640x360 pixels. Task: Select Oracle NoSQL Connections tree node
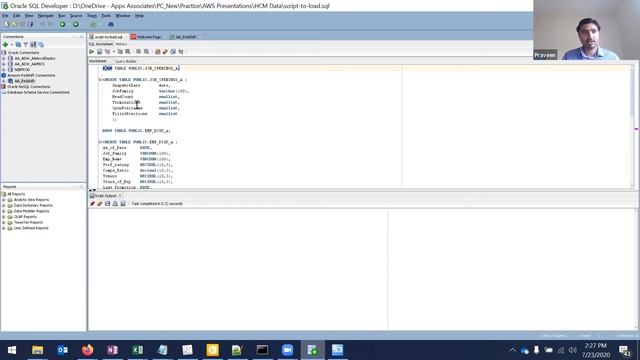[x=29, y=87]
